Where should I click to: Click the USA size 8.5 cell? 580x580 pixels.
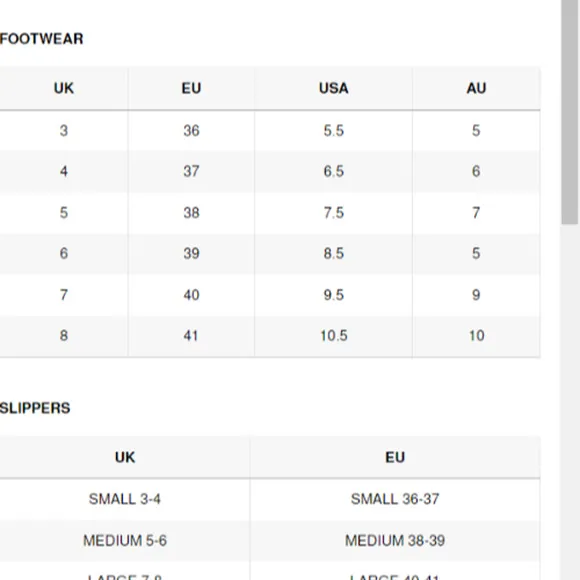click(x=334, y=253)
